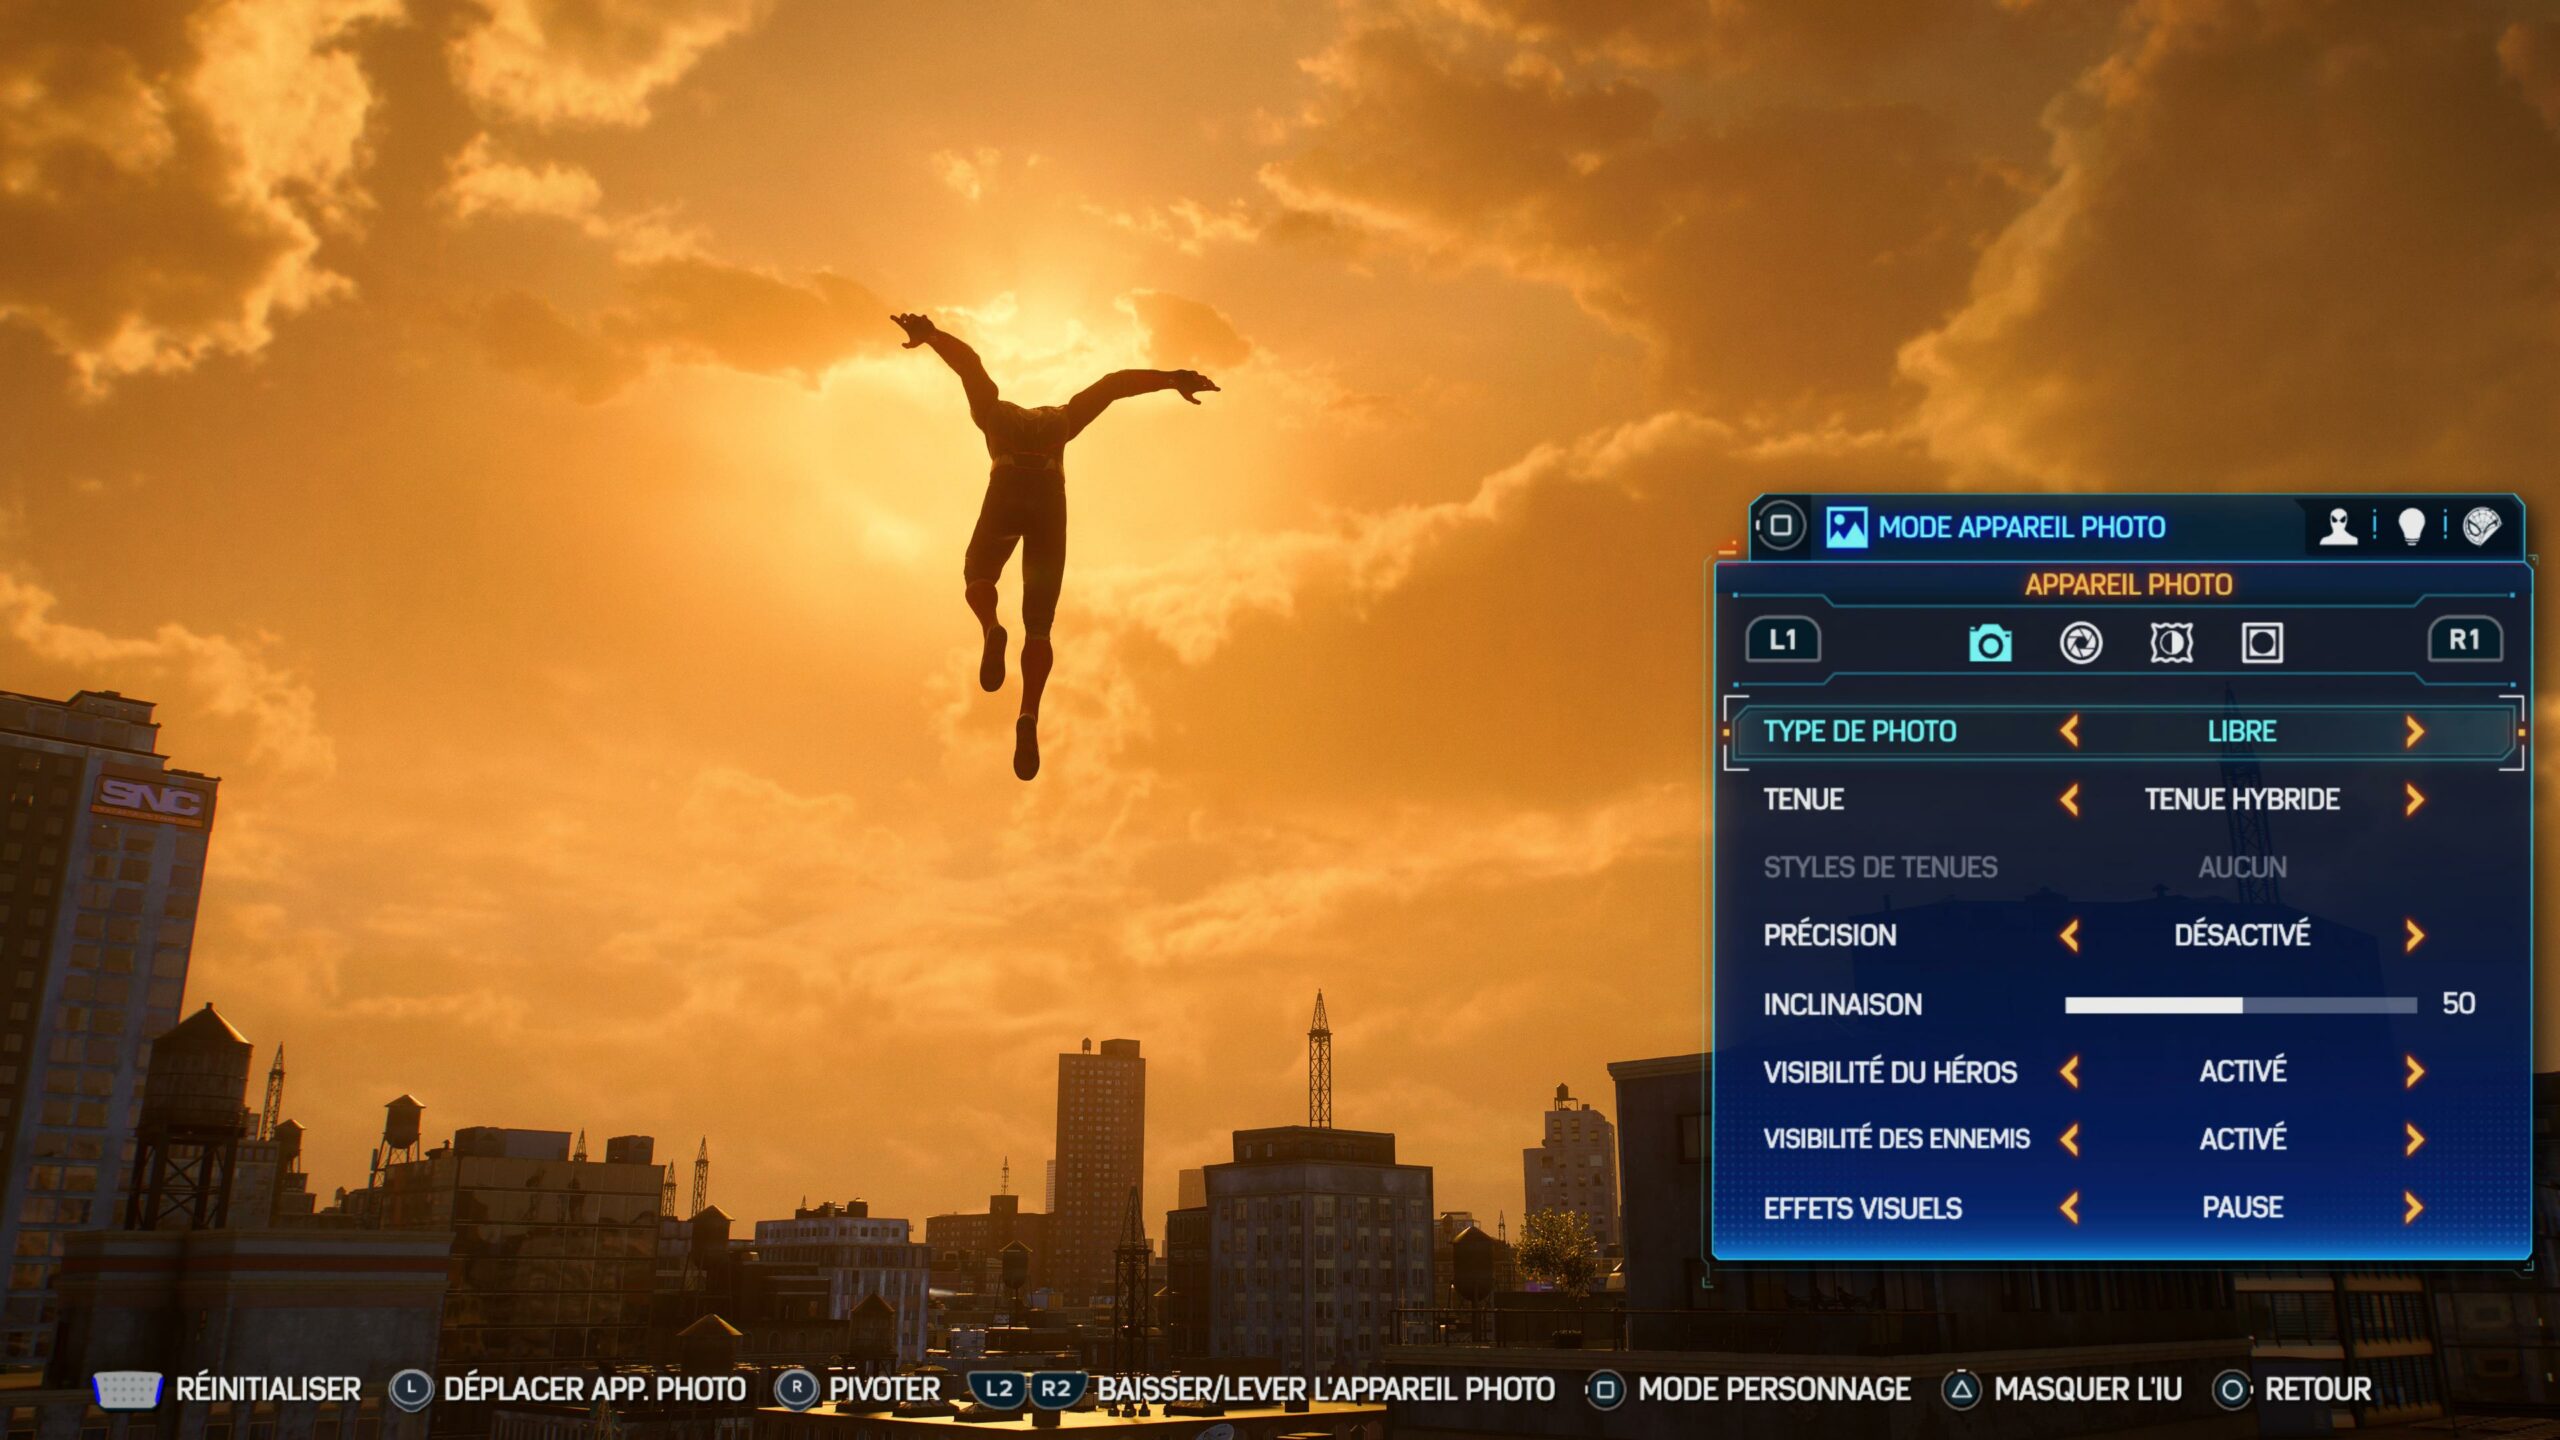This screenshot has width=2560, height=1440.
Task: Go back with Retour
Action: point(2318,1389)
